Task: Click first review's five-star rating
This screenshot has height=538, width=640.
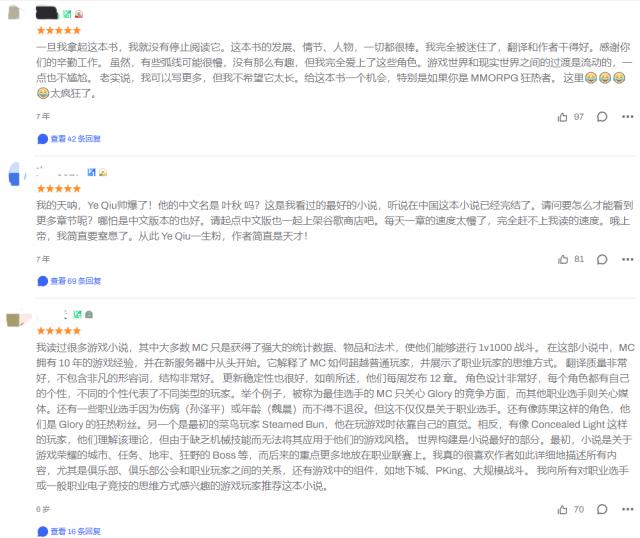Action: [x=59, y=30]
